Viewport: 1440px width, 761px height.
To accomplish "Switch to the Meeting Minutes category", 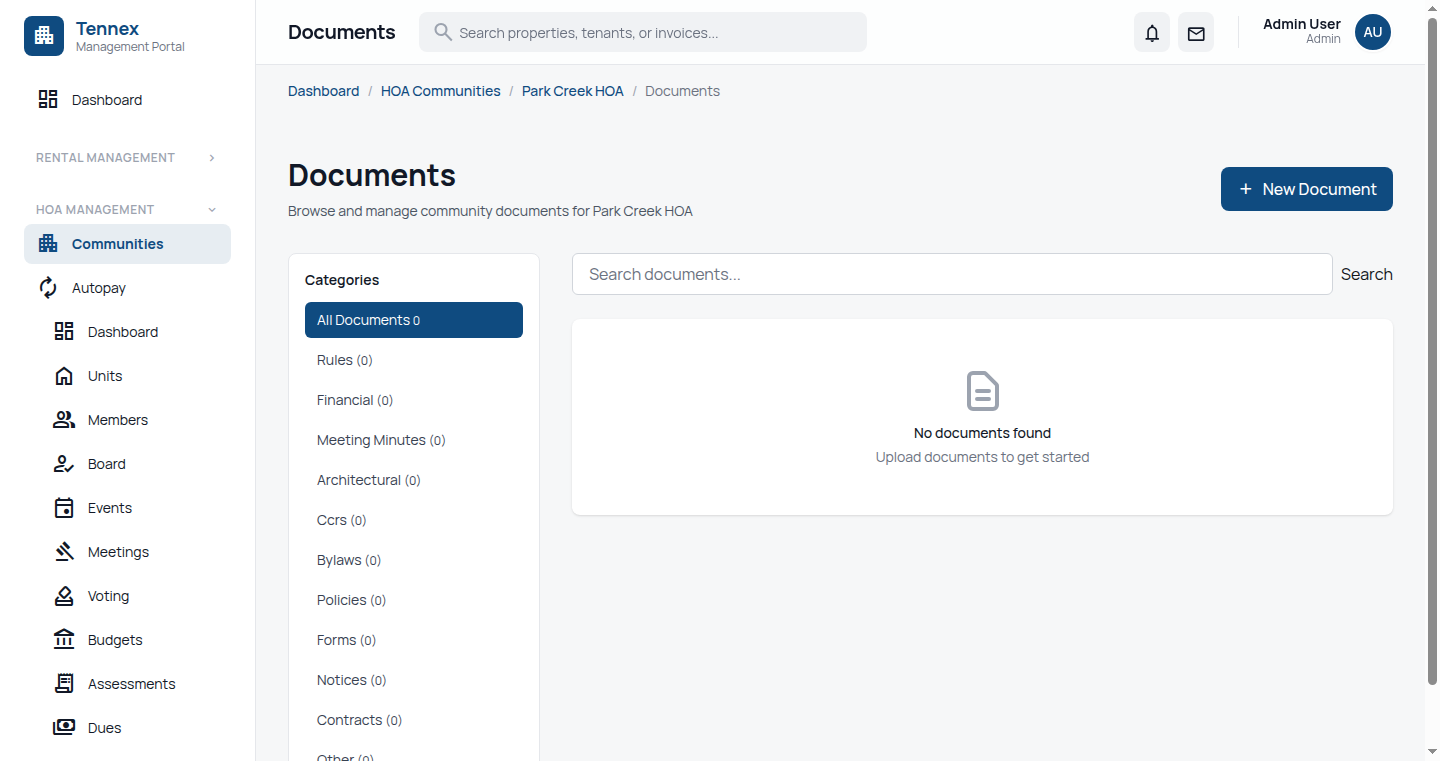I will tap(380, 439).
